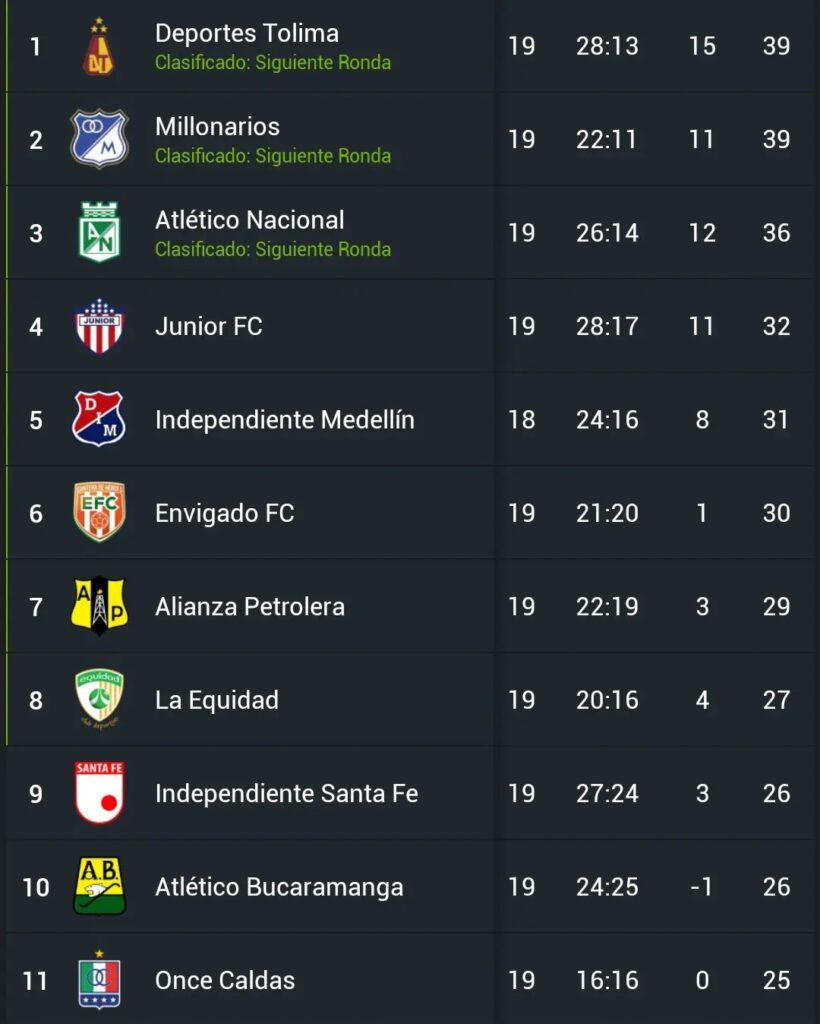The width and height of the screenshot is (820, 1024).
Task: Click the La Equidad green shield
Action: pos(99,699)
